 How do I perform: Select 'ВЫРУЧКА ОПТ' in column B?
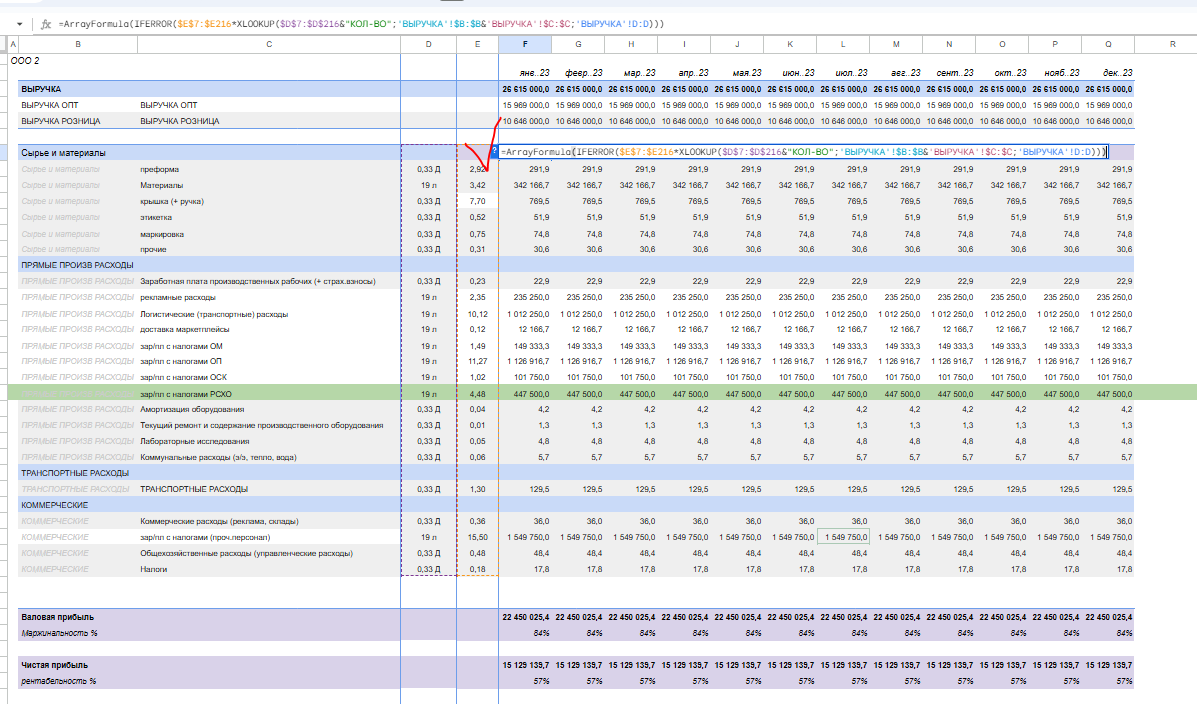[x=50, y=105]
